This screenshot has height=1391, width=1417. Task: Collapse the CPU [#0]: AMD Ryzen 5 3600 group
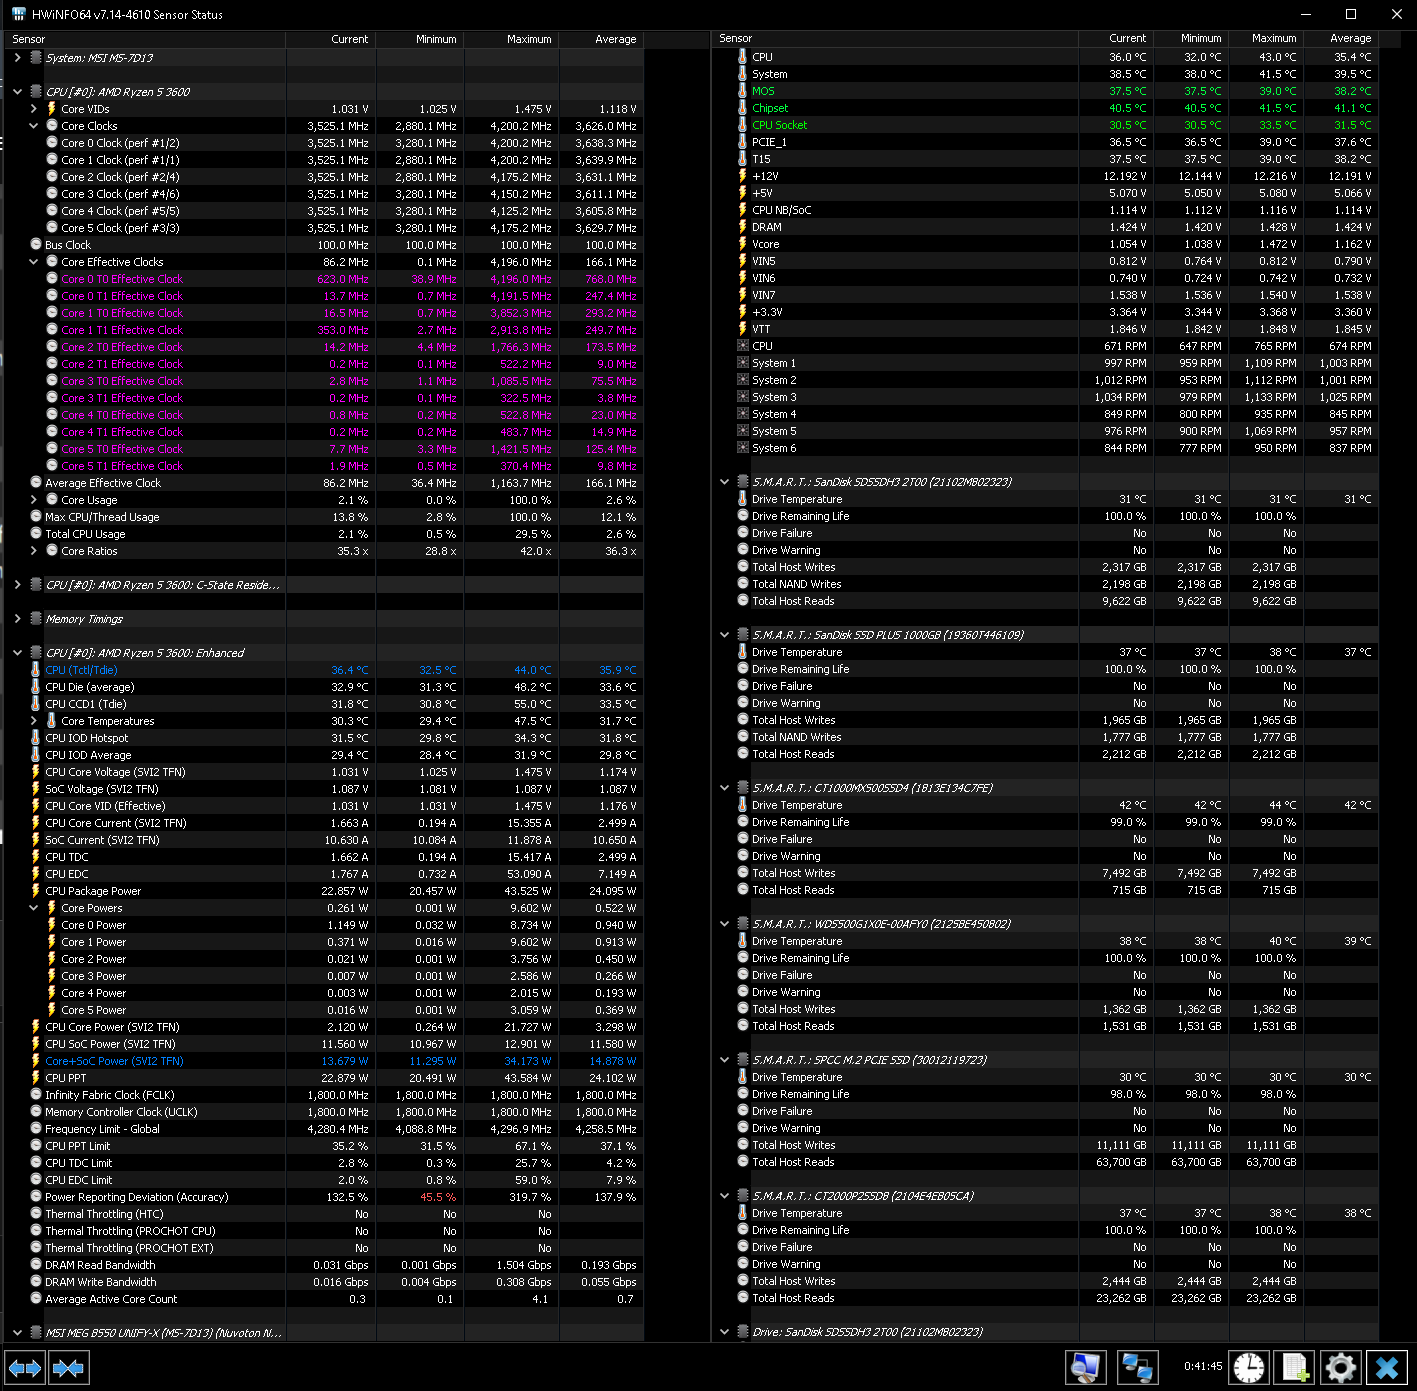17,92
